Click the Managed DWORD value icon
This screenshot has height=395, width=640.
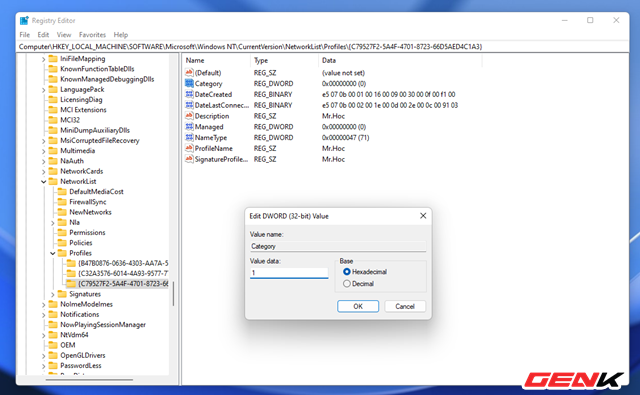[189, 126]
